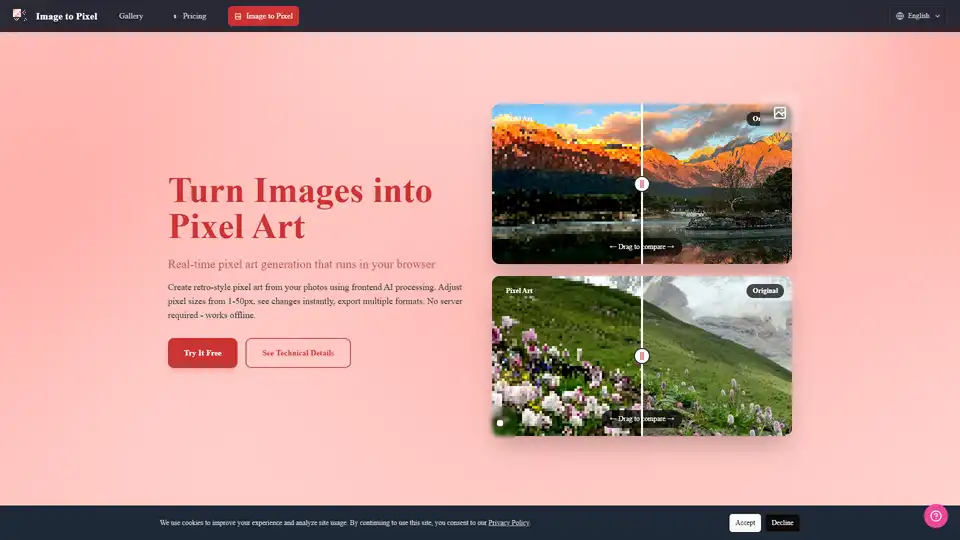Viewport: 960px width, 540px height.
Task: Click the Pixel Art label on meadow image
Action: click(519, 291)
